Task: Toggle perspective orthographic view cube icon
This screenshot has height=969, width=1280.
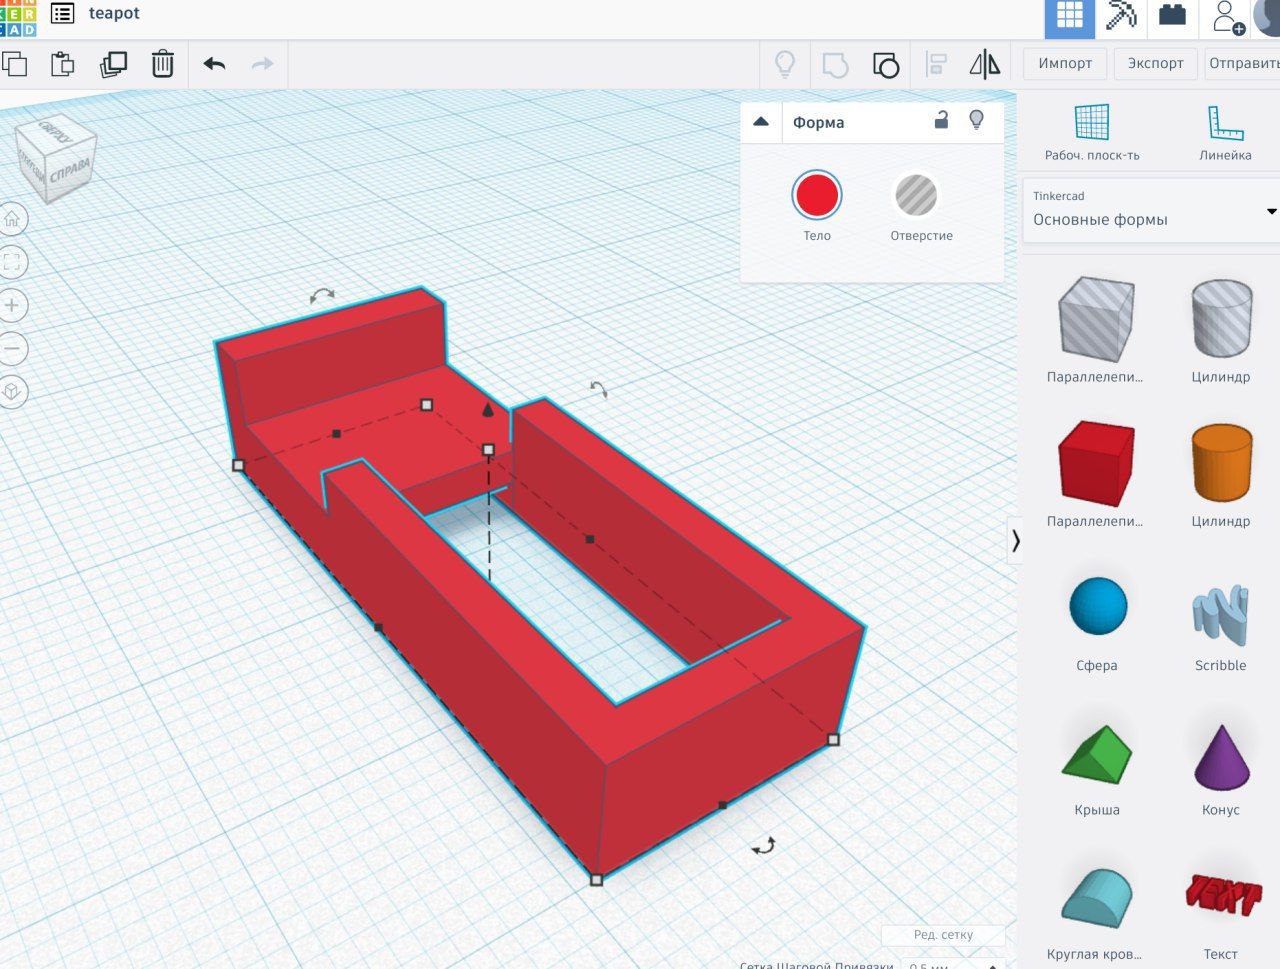Action: point(12,391)
